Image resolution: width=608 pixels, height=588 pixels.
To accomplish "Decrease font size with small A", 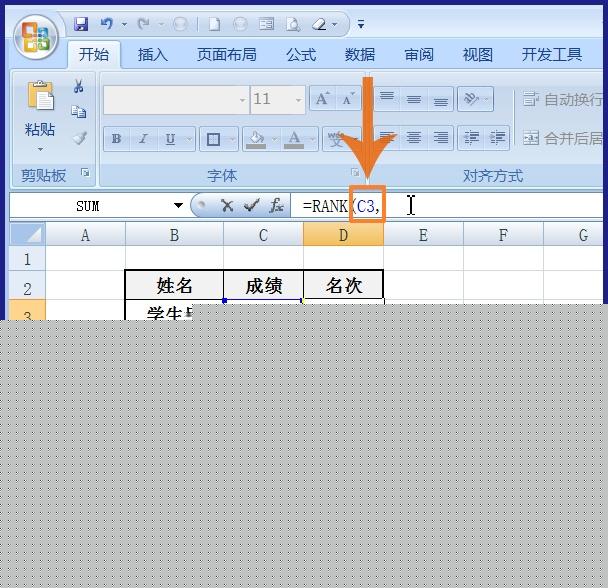I will [x=348, y=99].
